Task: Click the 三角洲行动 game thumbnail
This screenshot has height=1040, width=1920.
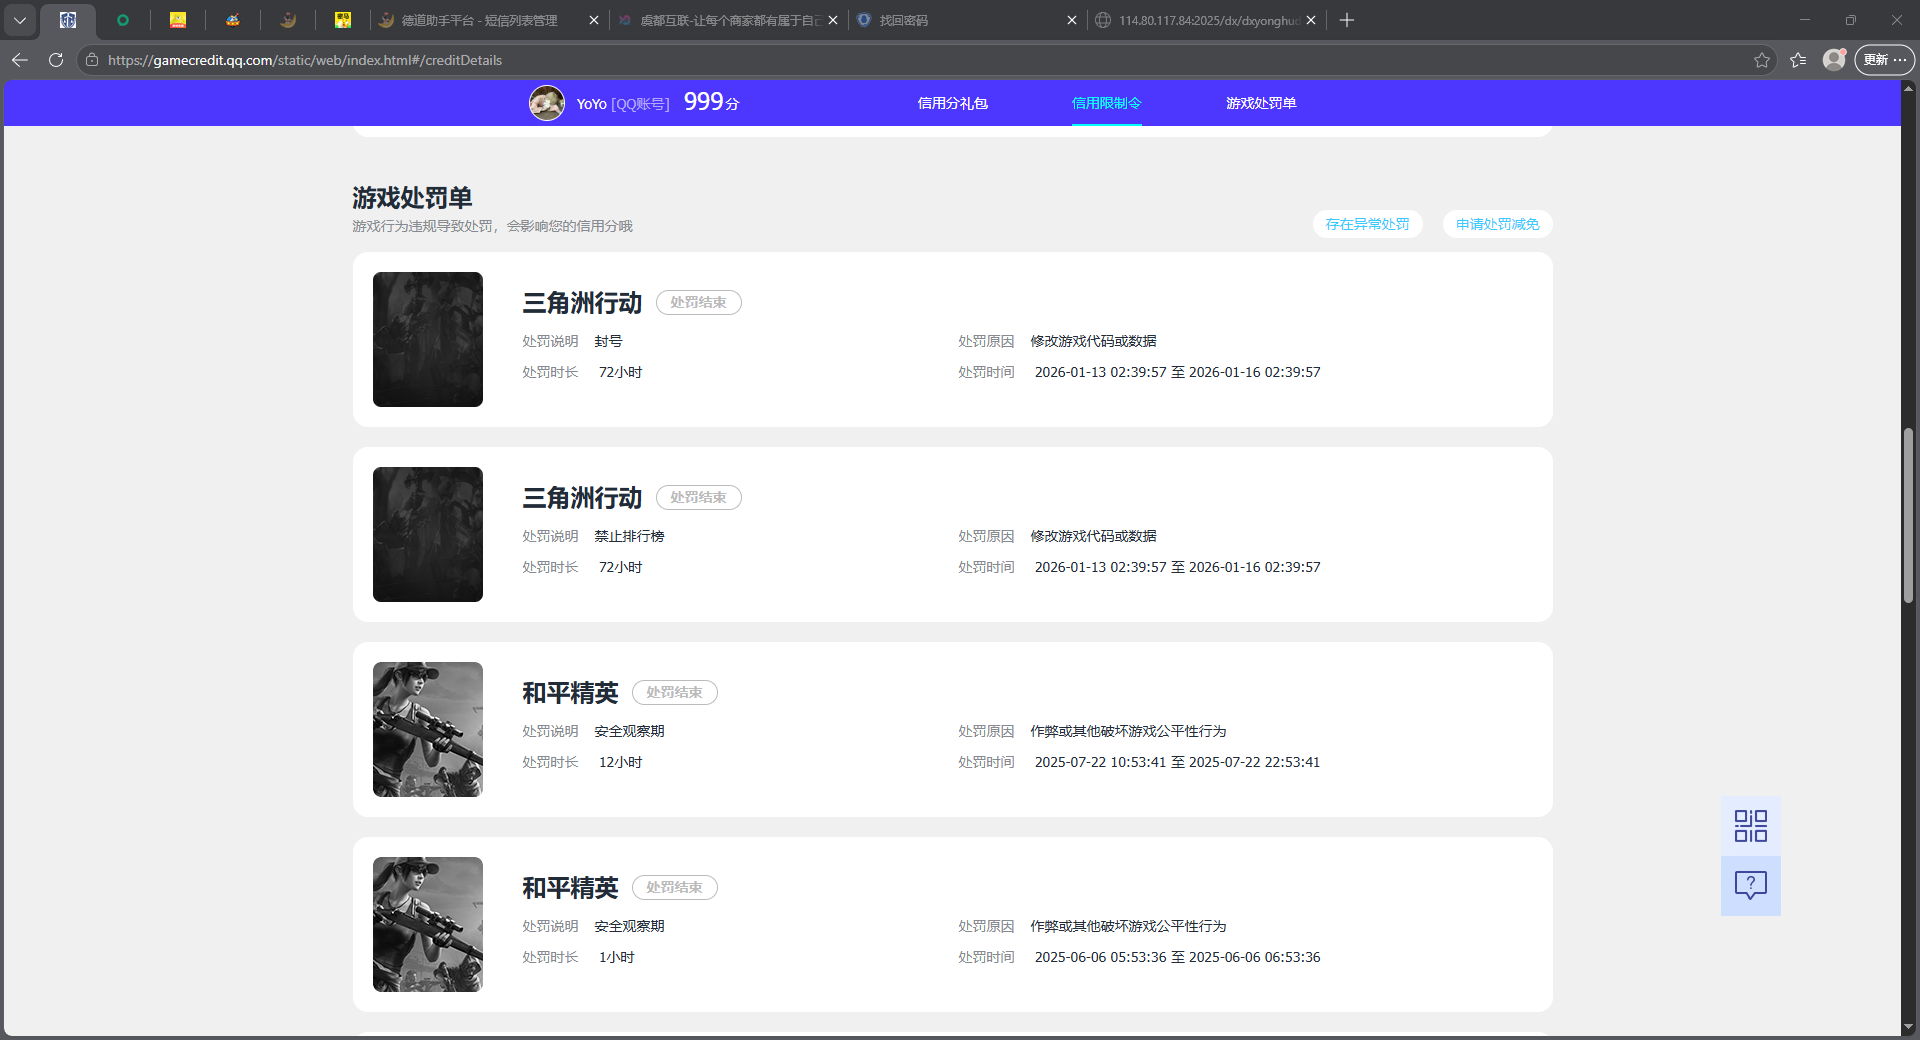Action: [427, 340]
